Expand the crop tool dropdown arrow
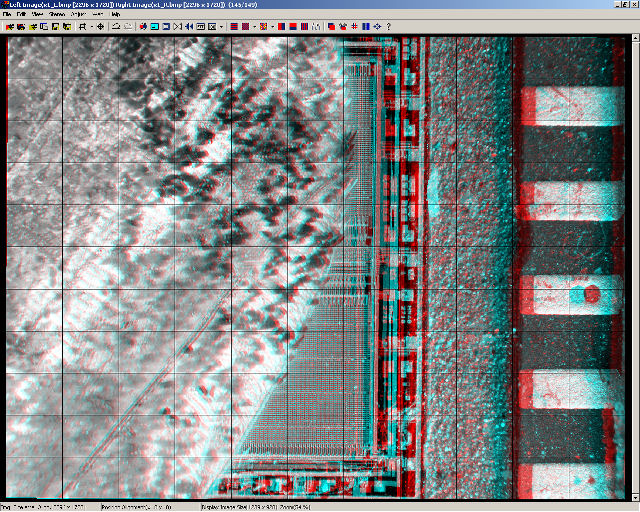This screenshot has height=512, width=640. tap(89, 27)
